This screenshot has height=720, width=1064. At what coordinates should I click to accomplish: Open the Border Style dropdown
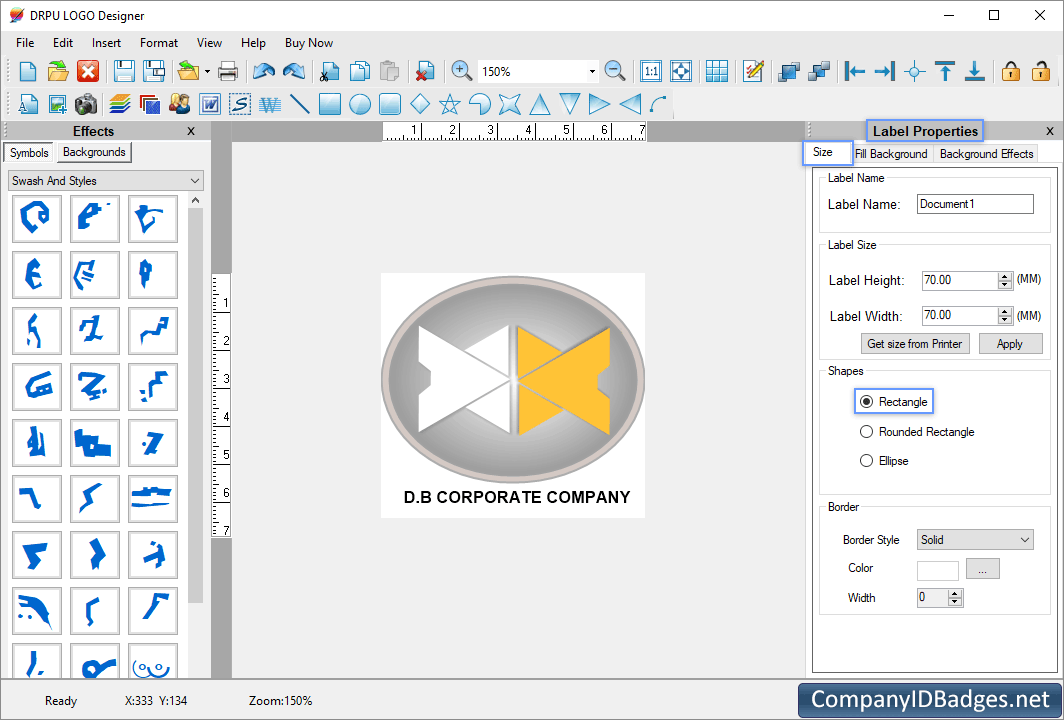tap(1025, 539)
